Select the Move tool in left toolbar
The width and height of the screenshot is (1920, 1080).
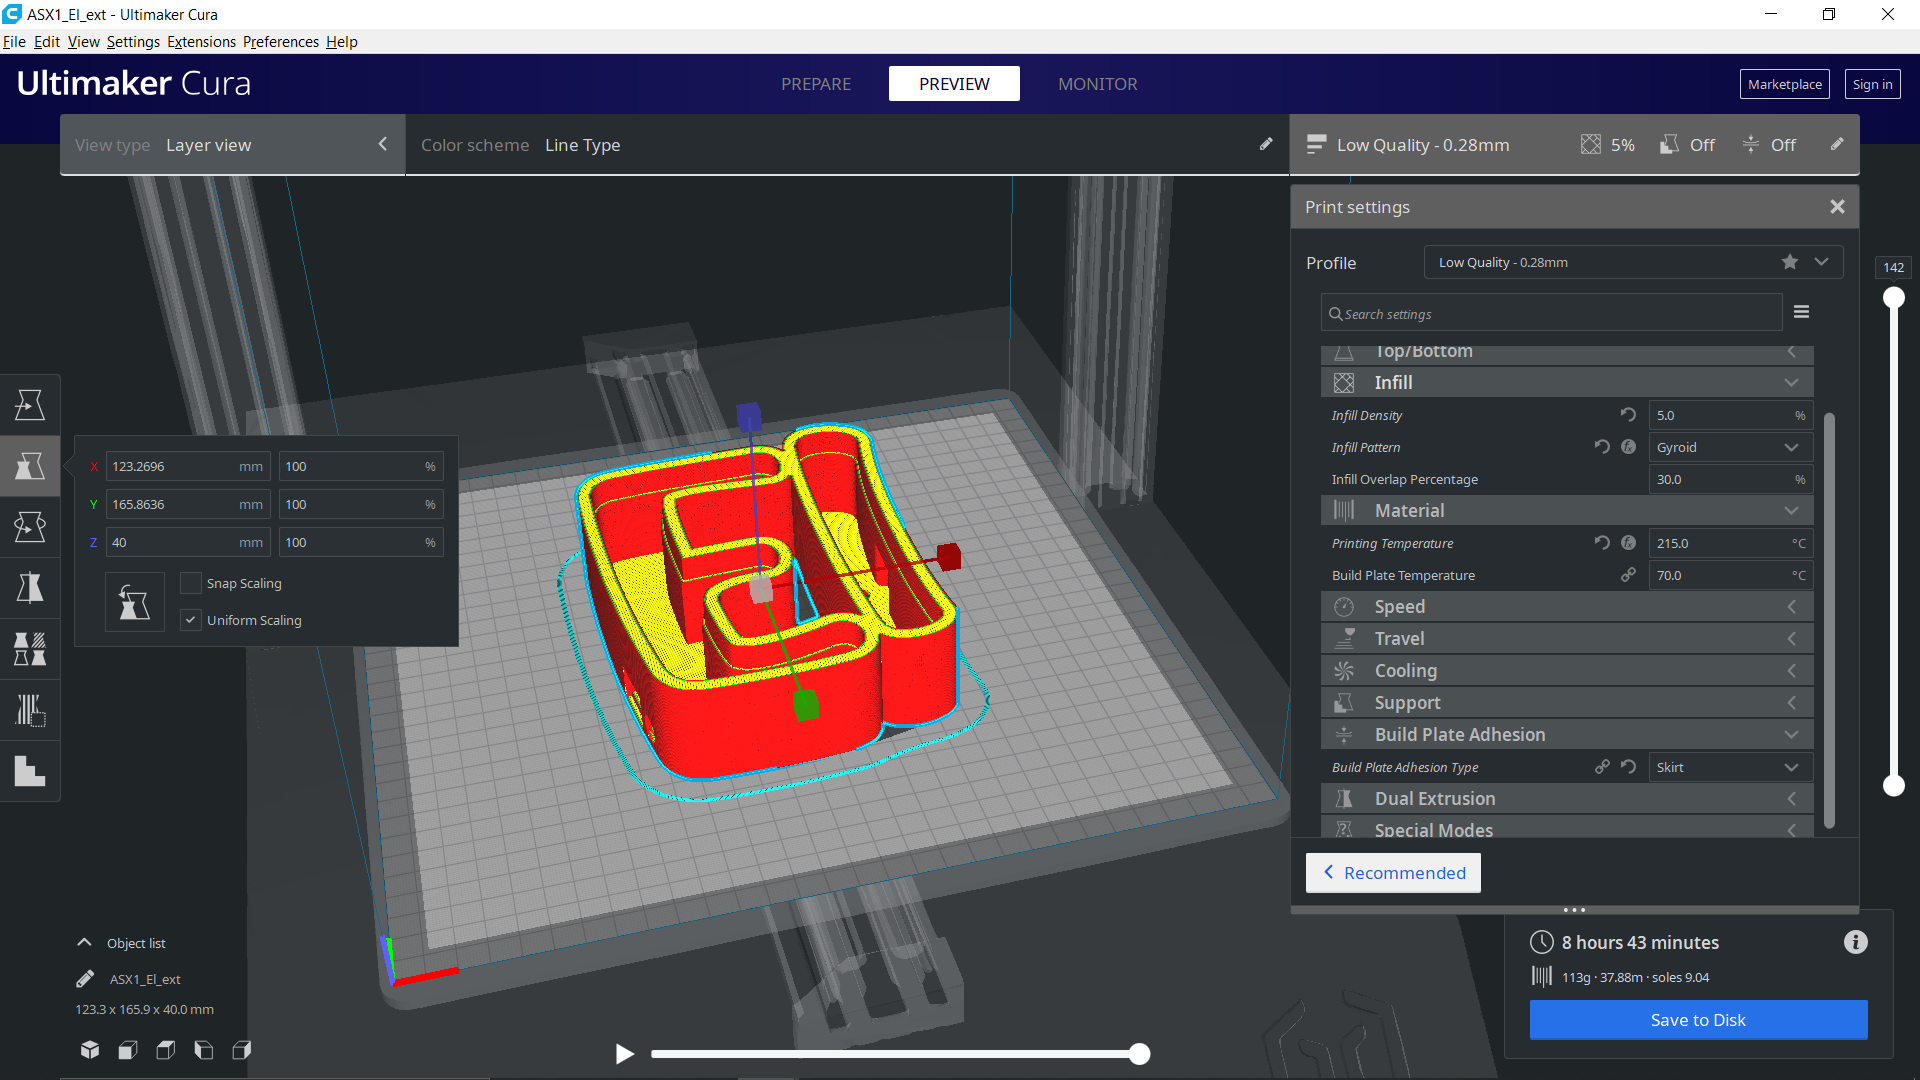pos(30,405)
